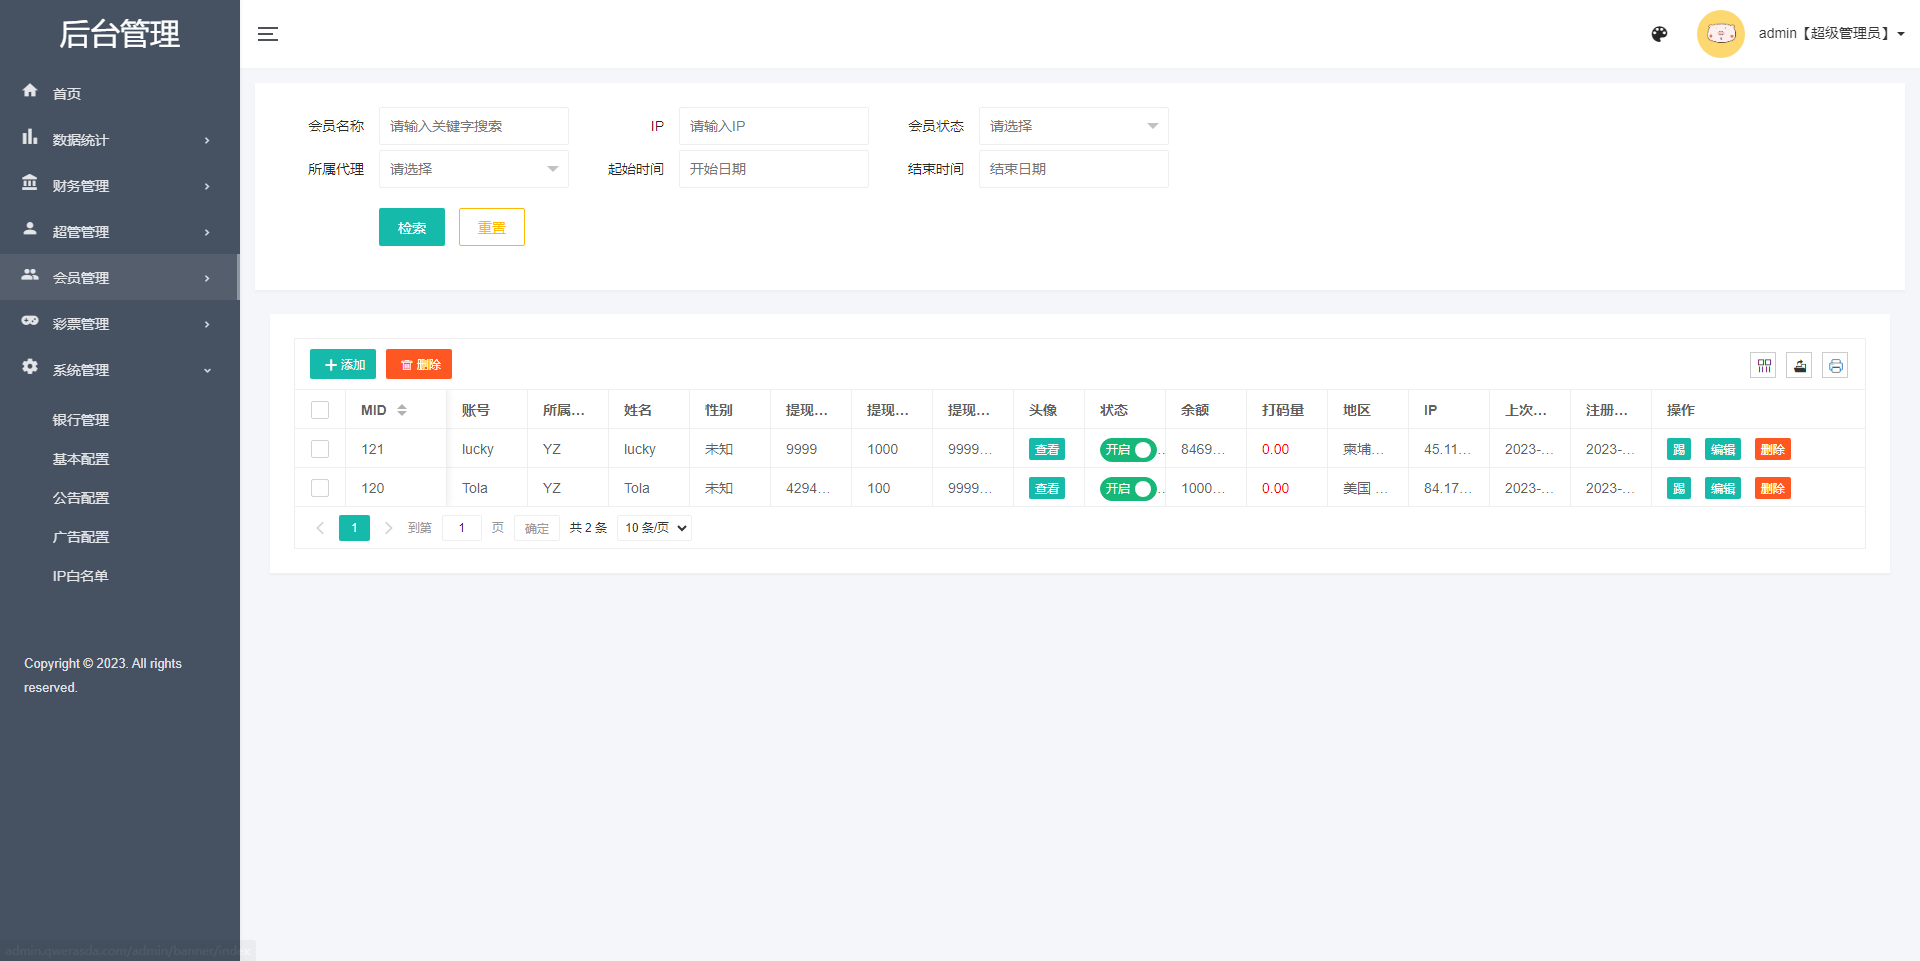Change the 10 条/页 page size selector
This screenshot has width=1920, height=961.
pos(655,528)
